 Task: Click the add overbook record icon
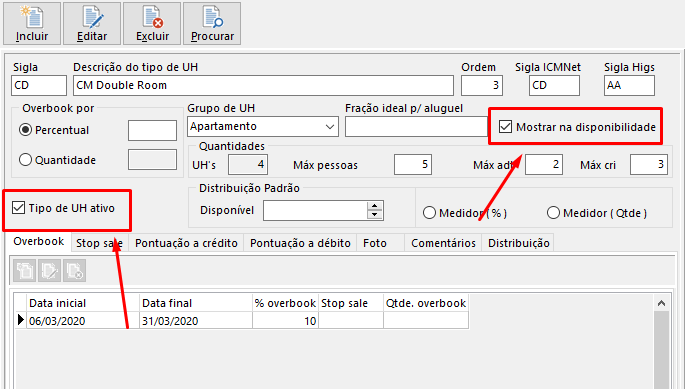[x=24, y=271]
